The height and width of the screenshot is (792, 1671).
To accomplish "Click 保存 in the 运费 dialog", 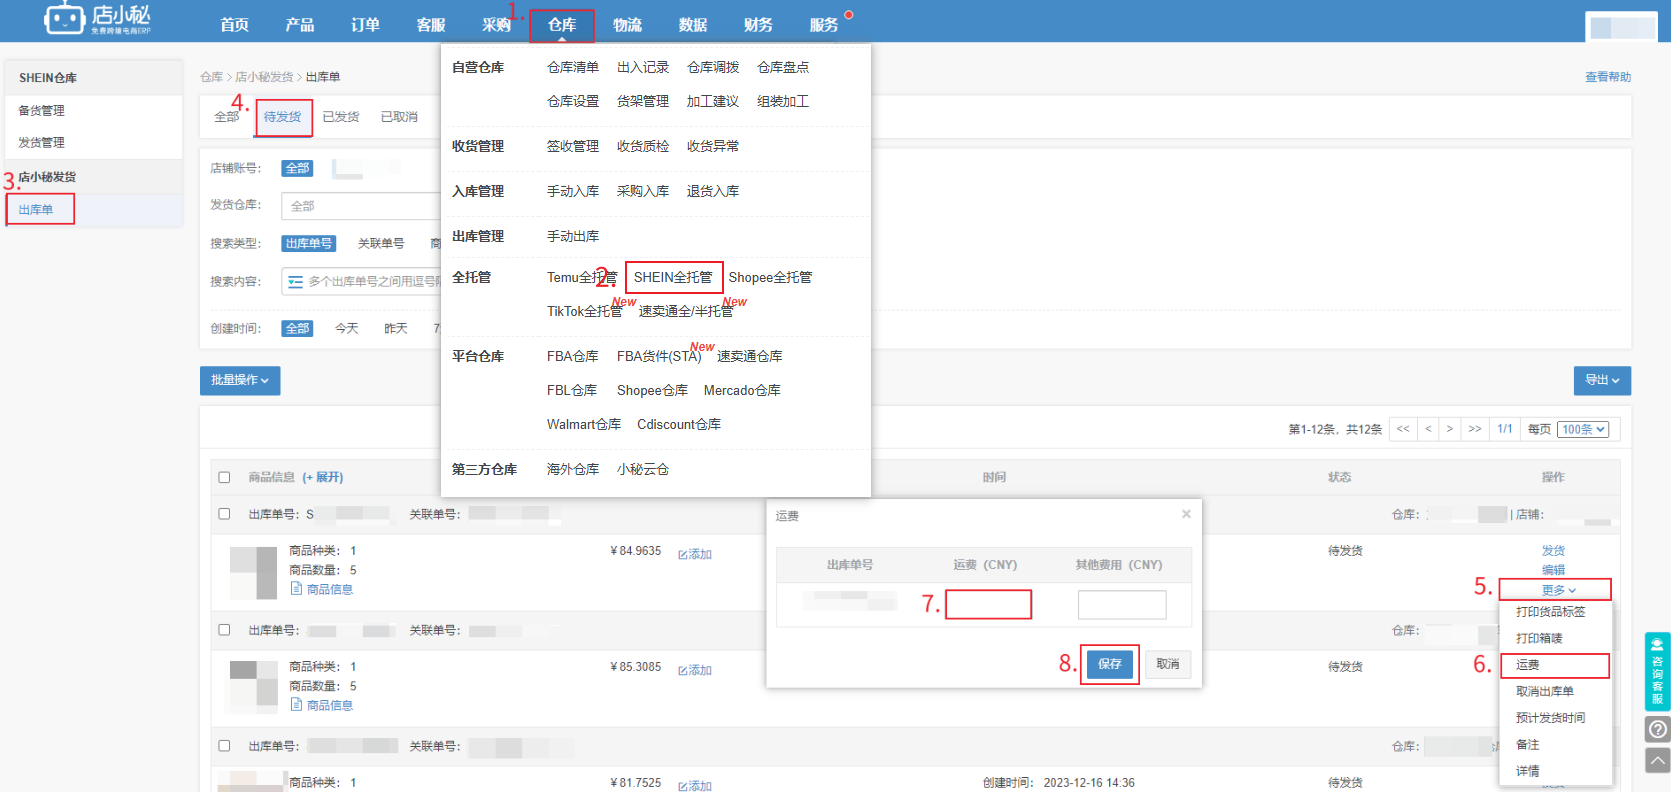I will 1110,664.
